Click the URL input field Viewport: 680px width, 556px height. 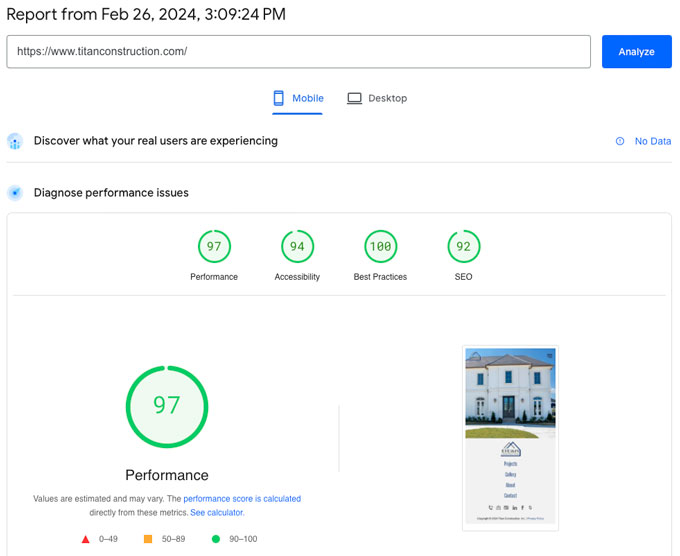coord(298,52)
